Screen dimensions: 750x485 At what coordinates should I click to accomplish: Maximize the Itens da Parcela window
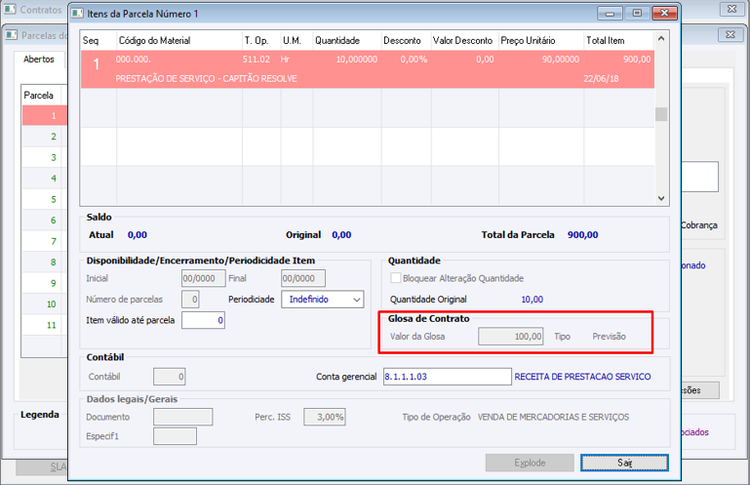637,13
